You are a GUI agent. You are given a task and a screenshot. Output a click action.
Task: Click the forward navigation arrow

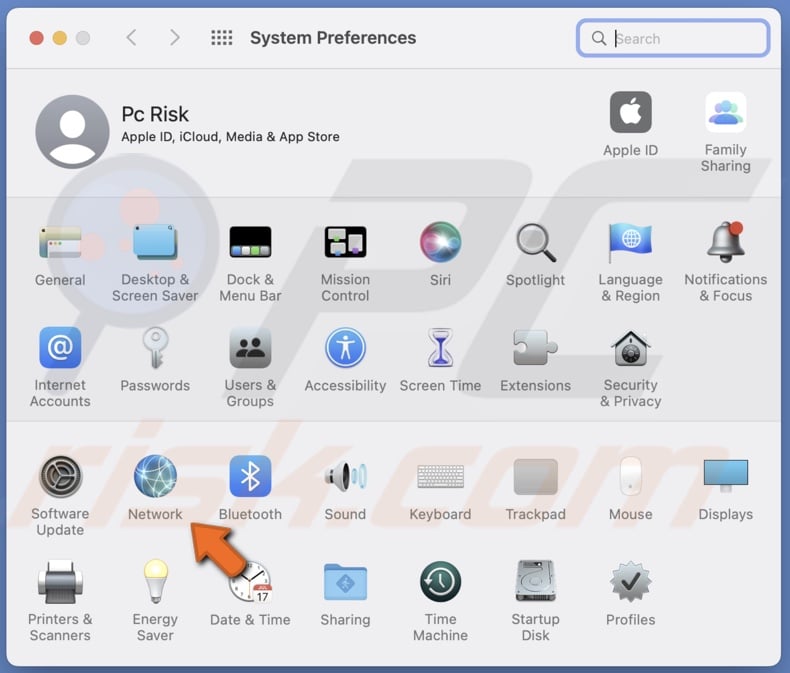[x=175, y=38]
